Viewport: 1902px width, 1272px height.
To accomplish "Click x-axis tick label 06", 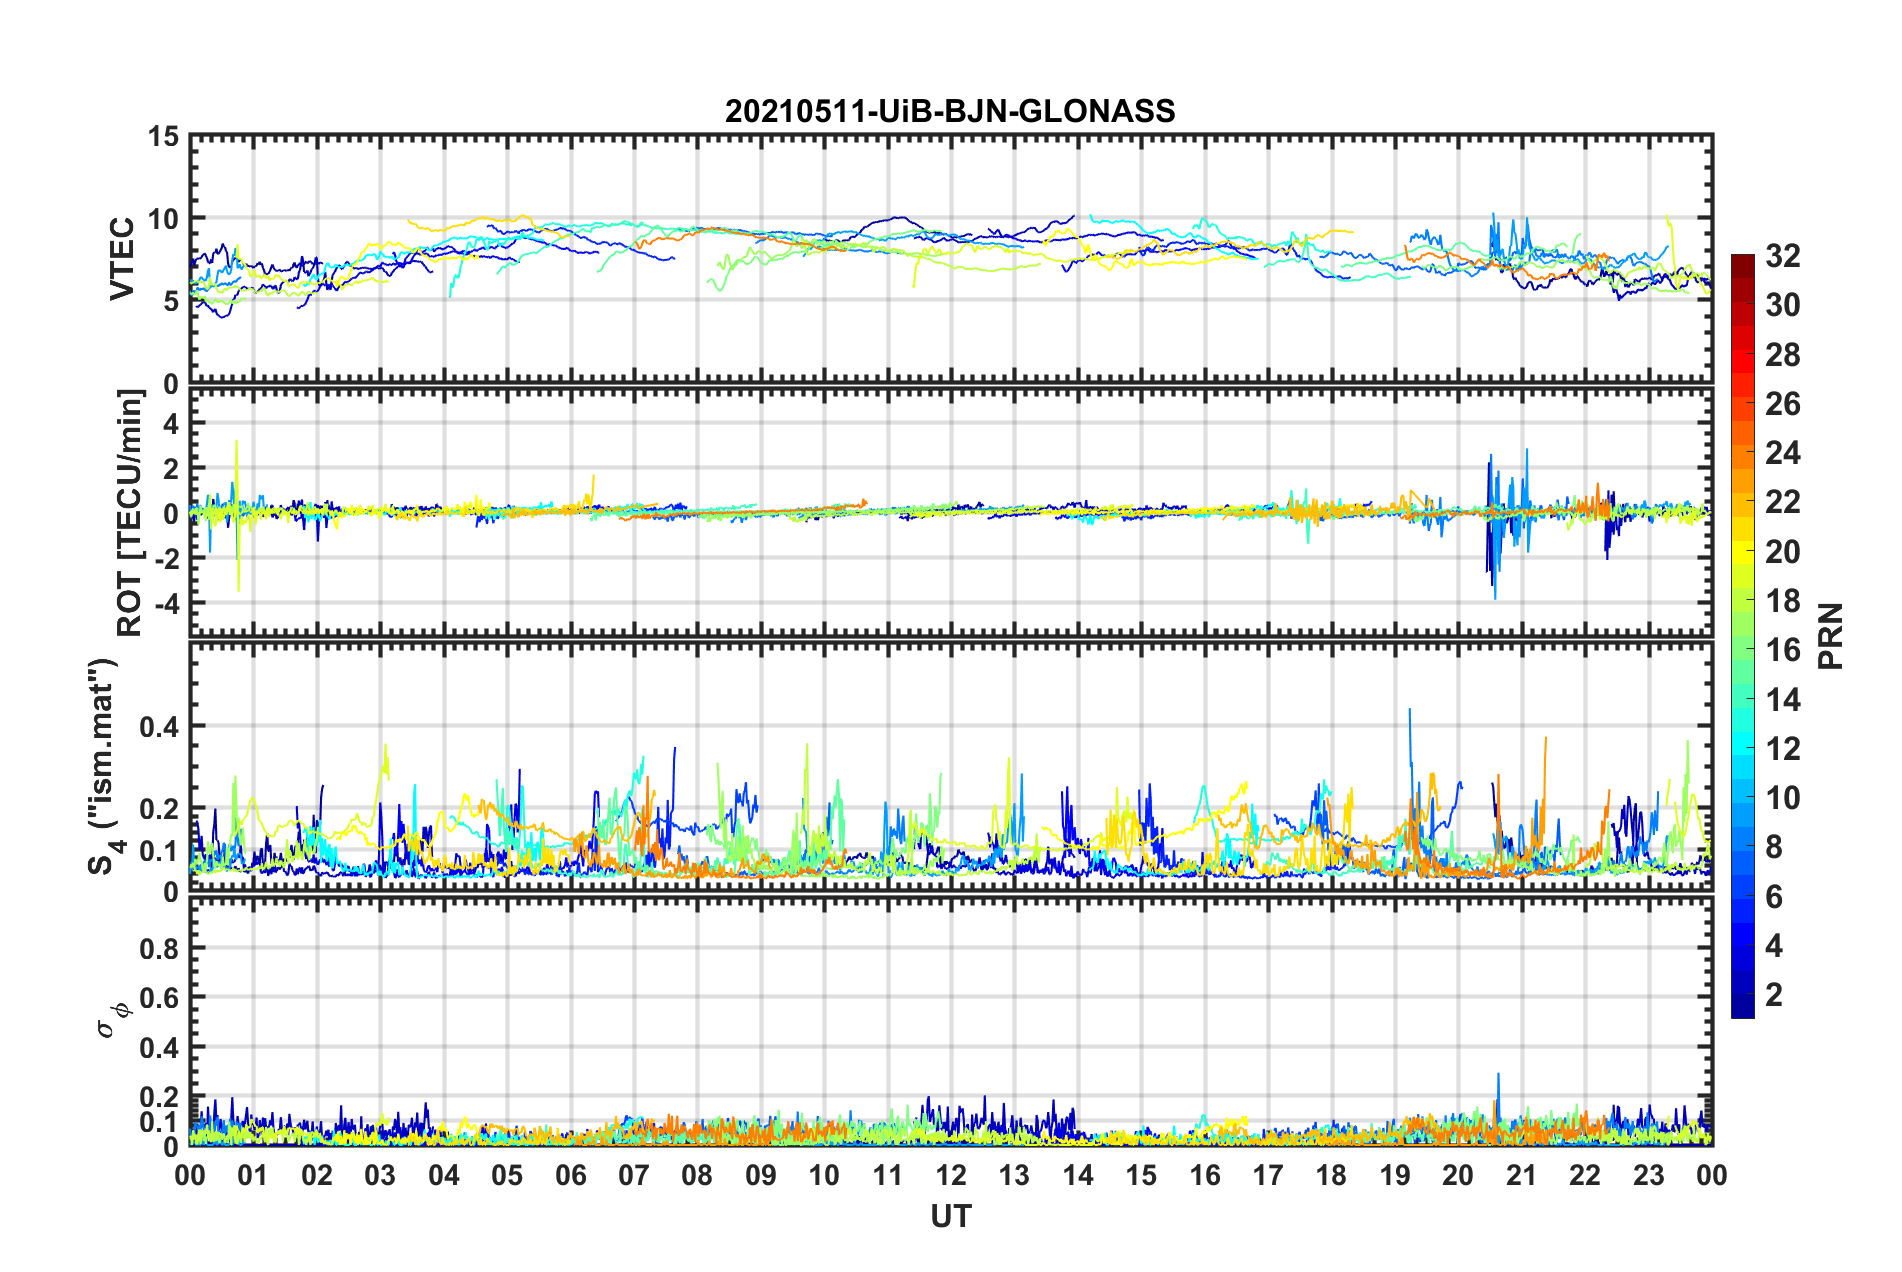I will [570, 1175].
